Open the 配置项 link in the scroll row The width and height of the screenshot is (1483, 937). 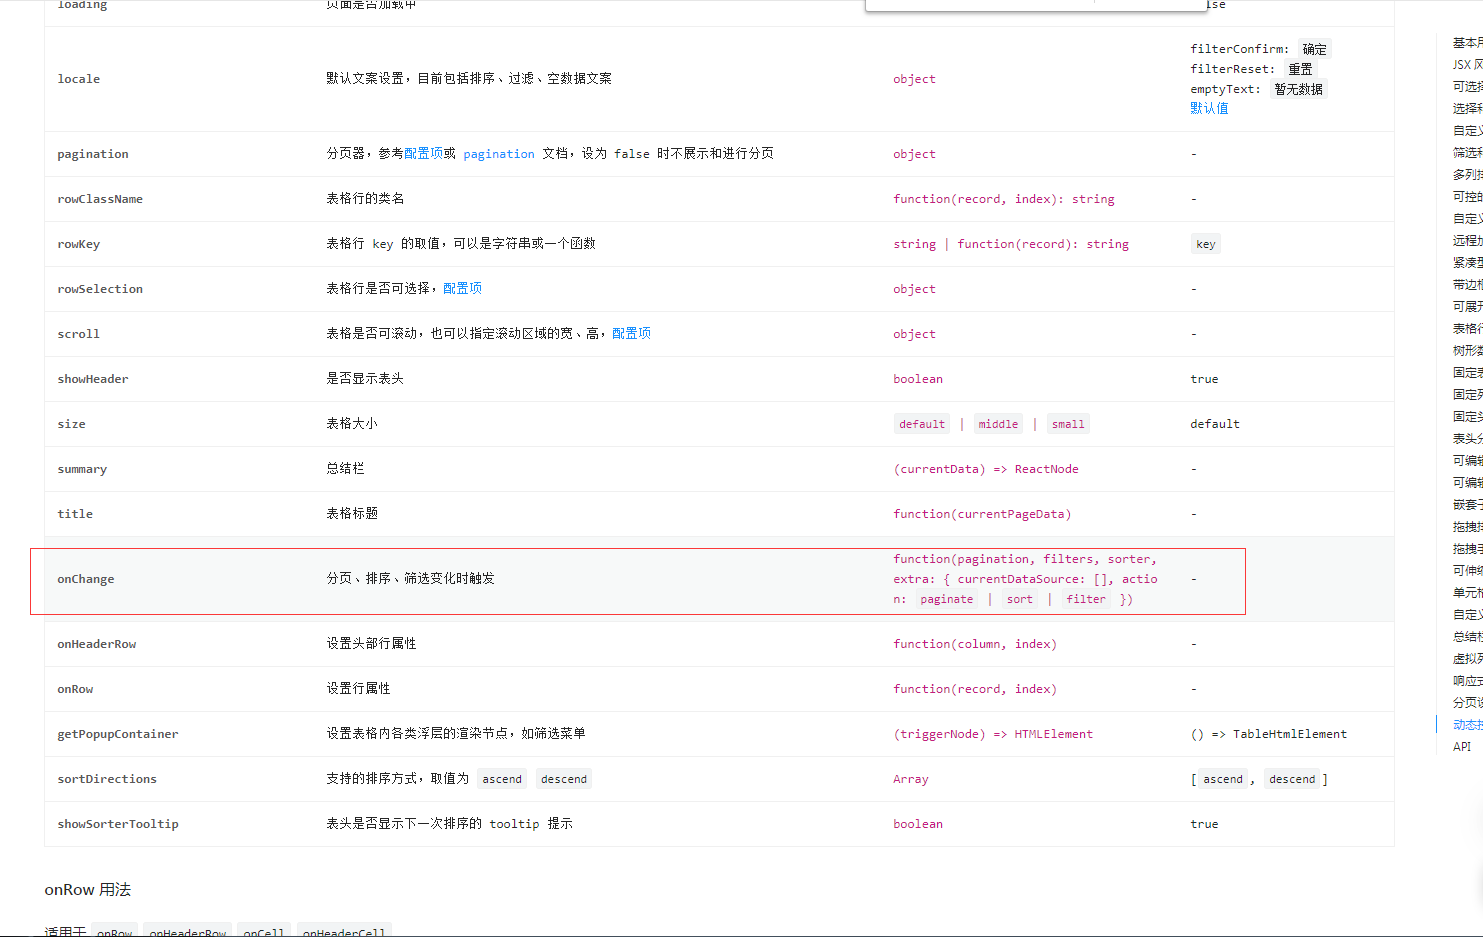631,333
